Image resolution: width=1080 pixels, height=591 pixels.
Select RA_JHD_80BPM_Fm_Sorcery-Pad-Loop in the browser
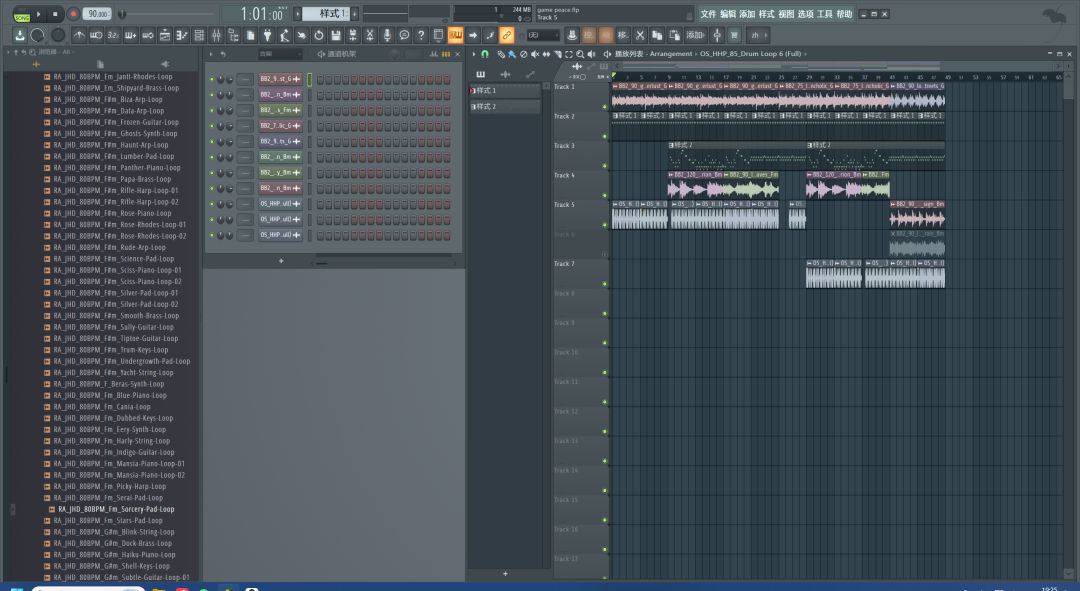[116, 509]
